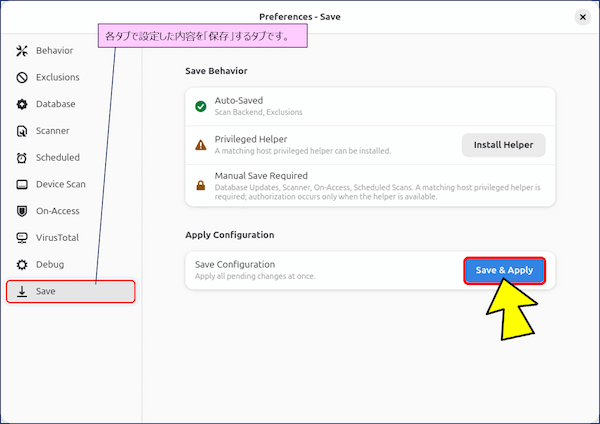Switch to the Exclusions tab
The image size is (600, 424).
coord(70,77)
